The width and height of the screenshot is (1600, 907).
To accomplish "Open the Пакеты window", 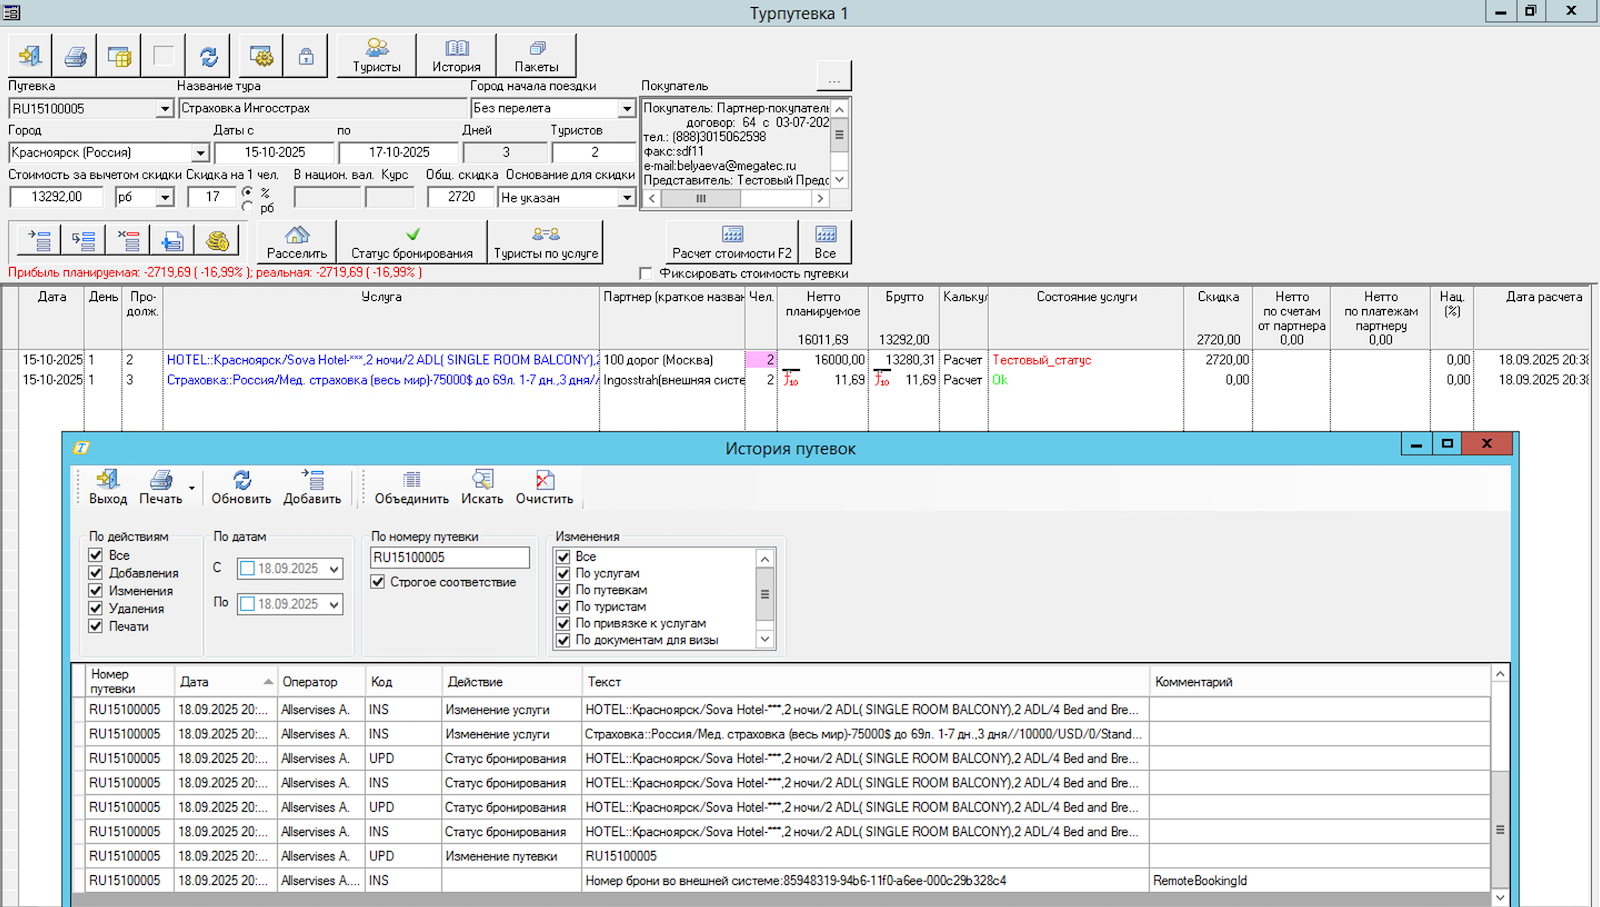I will pyautogui.click(x=536, y=56).
